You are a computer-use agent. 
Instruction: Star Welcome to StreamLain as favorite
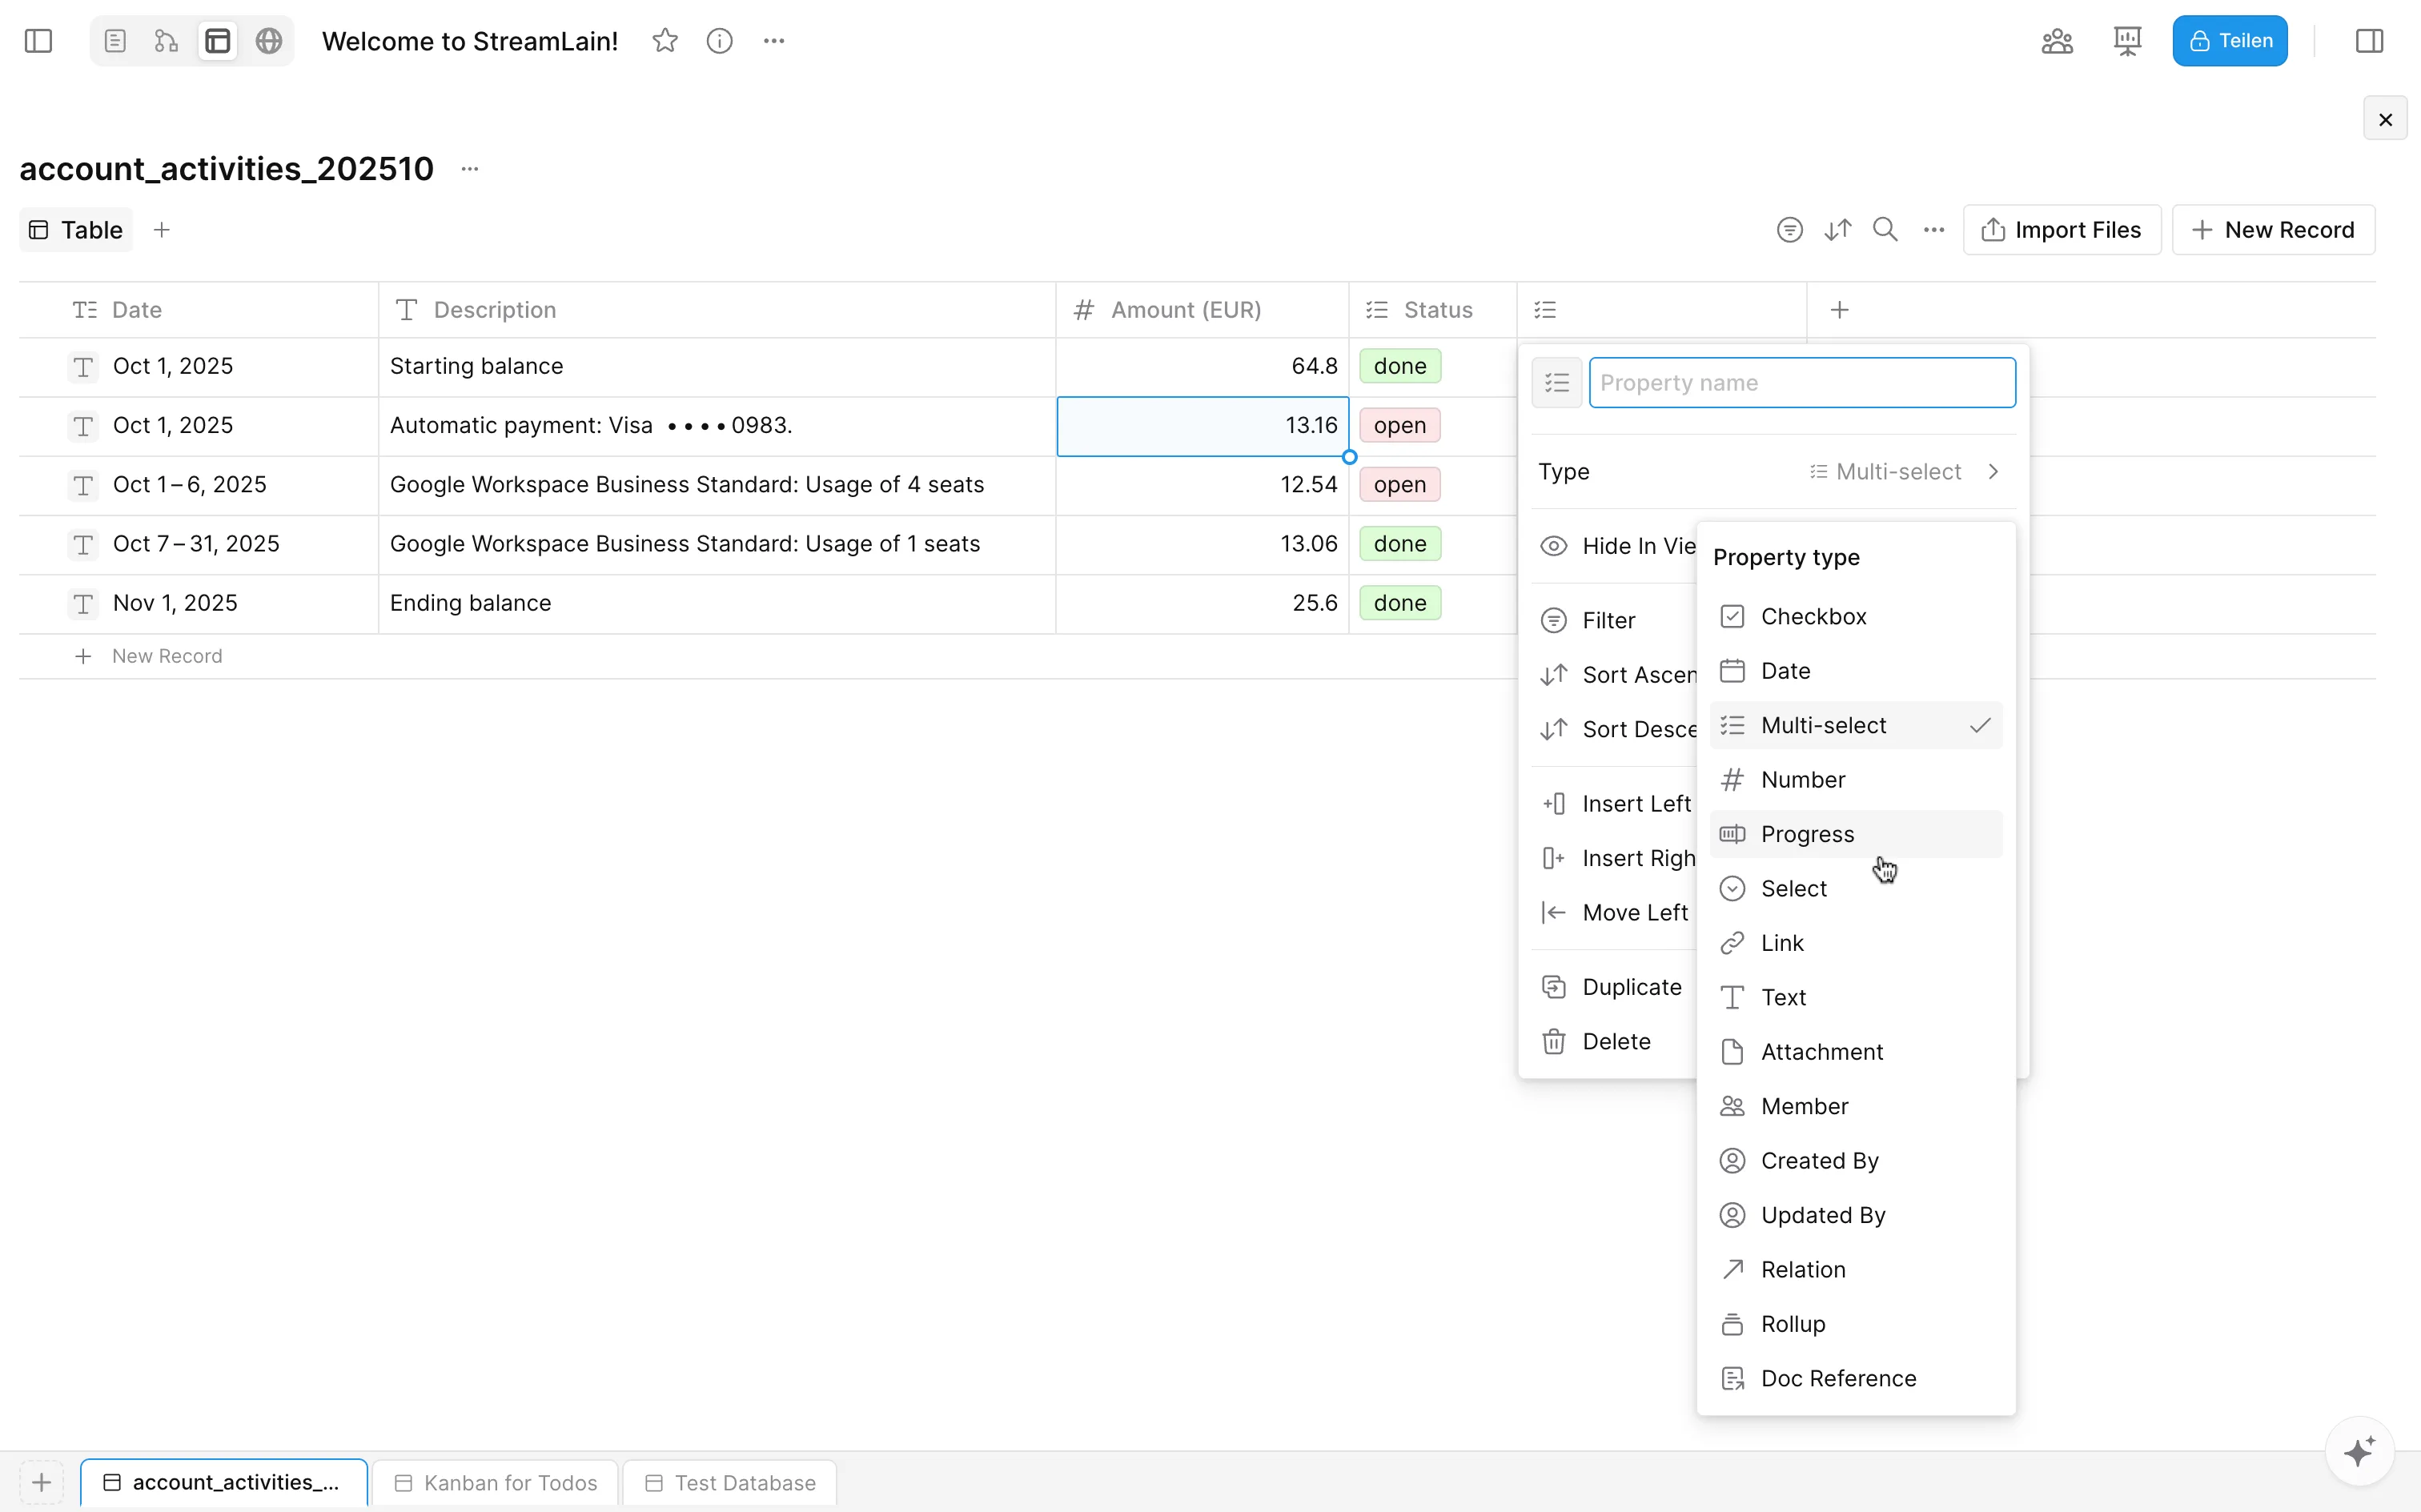point(665,41)
